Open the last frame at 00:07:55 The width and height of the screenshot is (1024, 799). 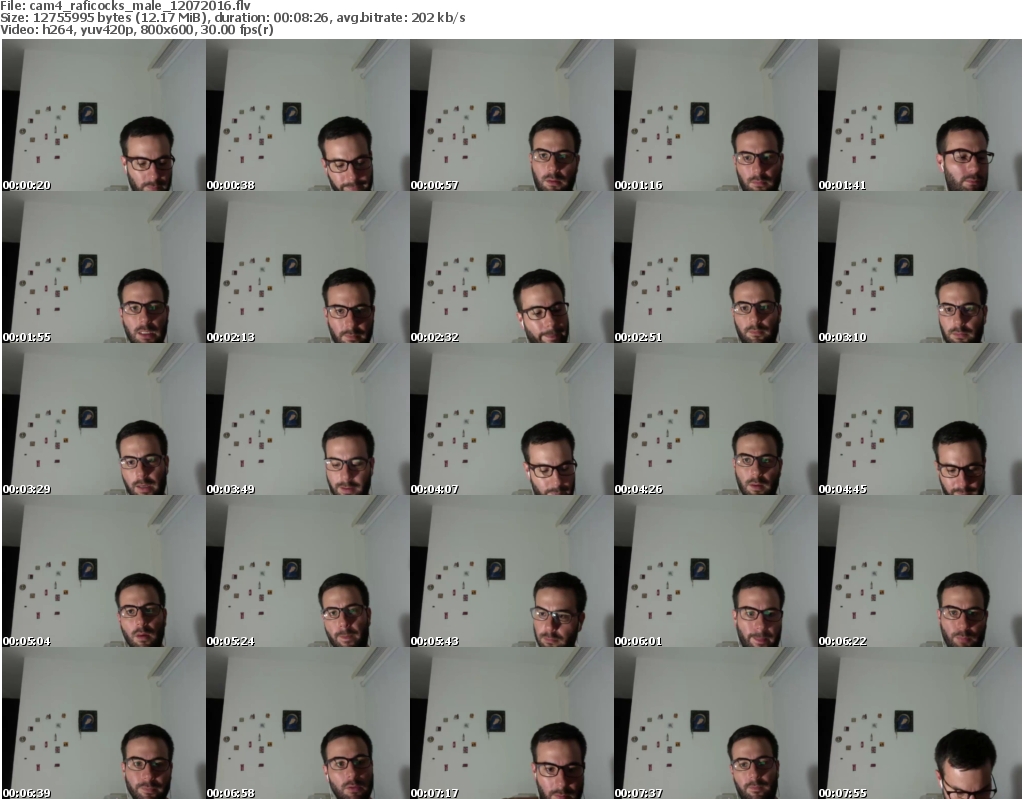[920, 723]
